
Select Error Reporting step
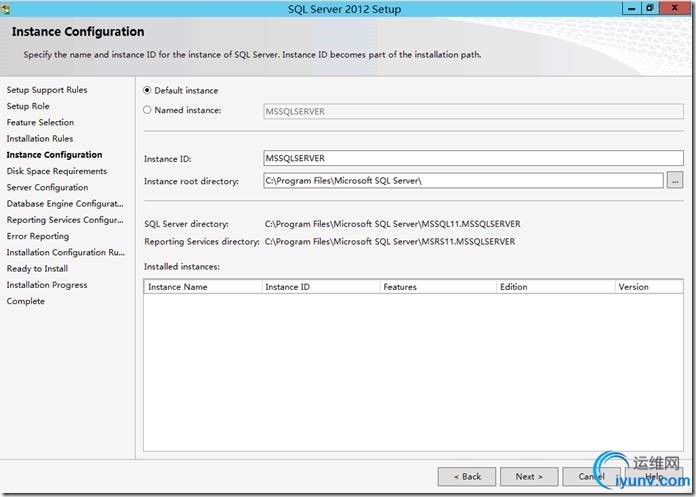point(38,236)
